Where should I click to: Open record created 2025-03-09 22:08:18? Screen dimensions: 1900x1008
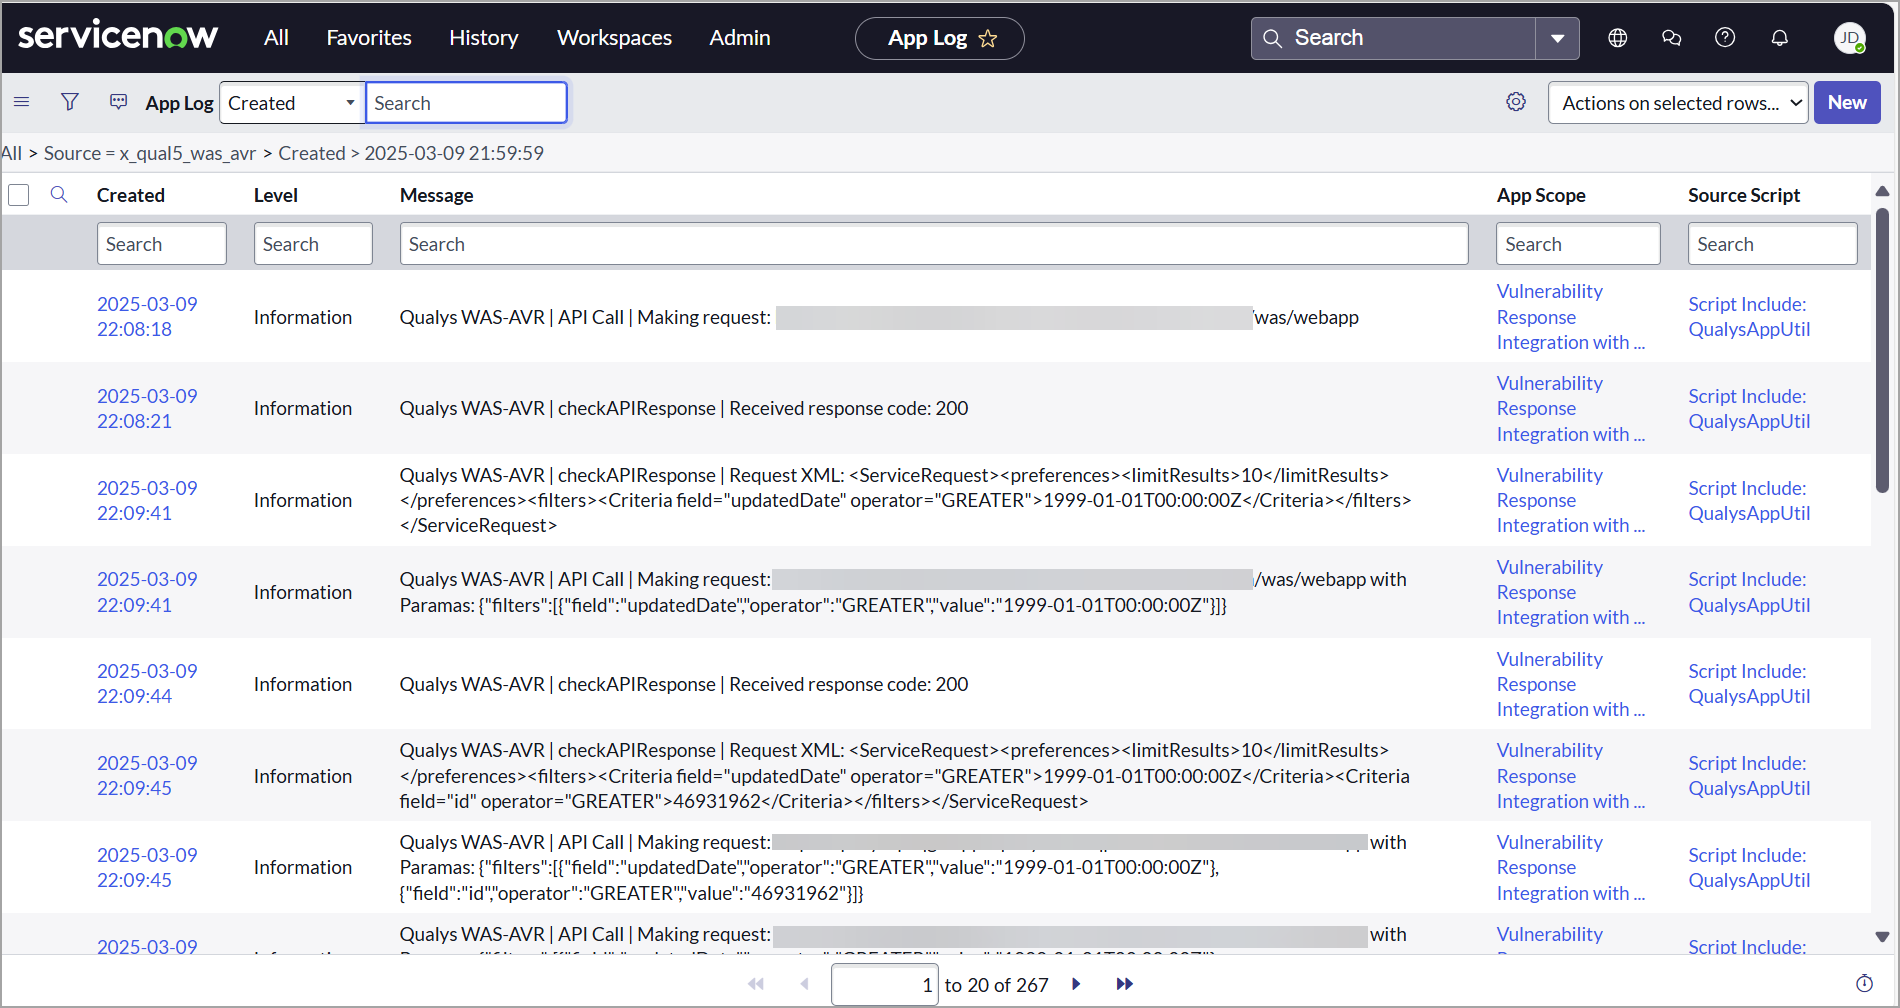click(147, 316)
